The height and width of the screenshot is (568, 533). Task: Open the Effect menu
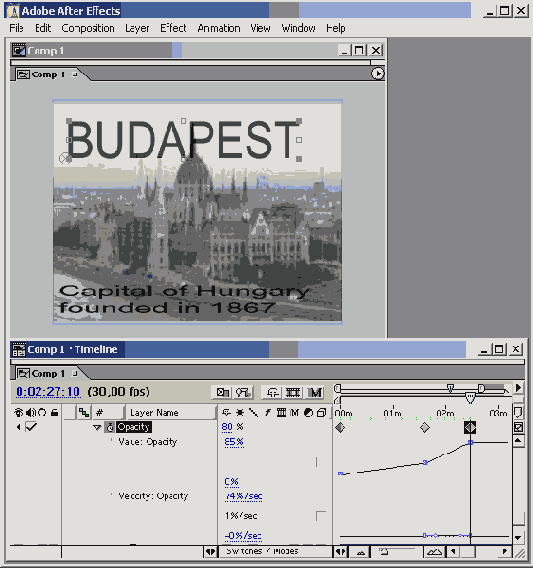[173, 28]
